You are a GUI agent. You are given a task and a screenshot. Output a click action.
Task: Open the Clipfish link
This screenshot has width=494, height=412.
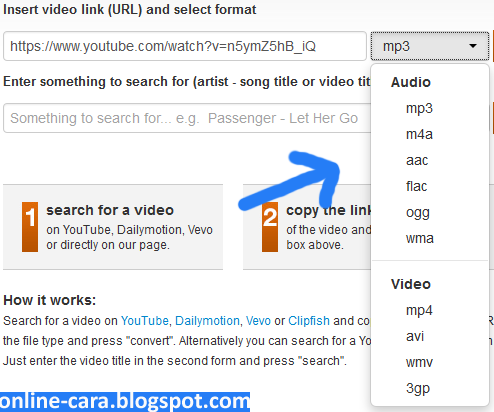coord(309,321)
